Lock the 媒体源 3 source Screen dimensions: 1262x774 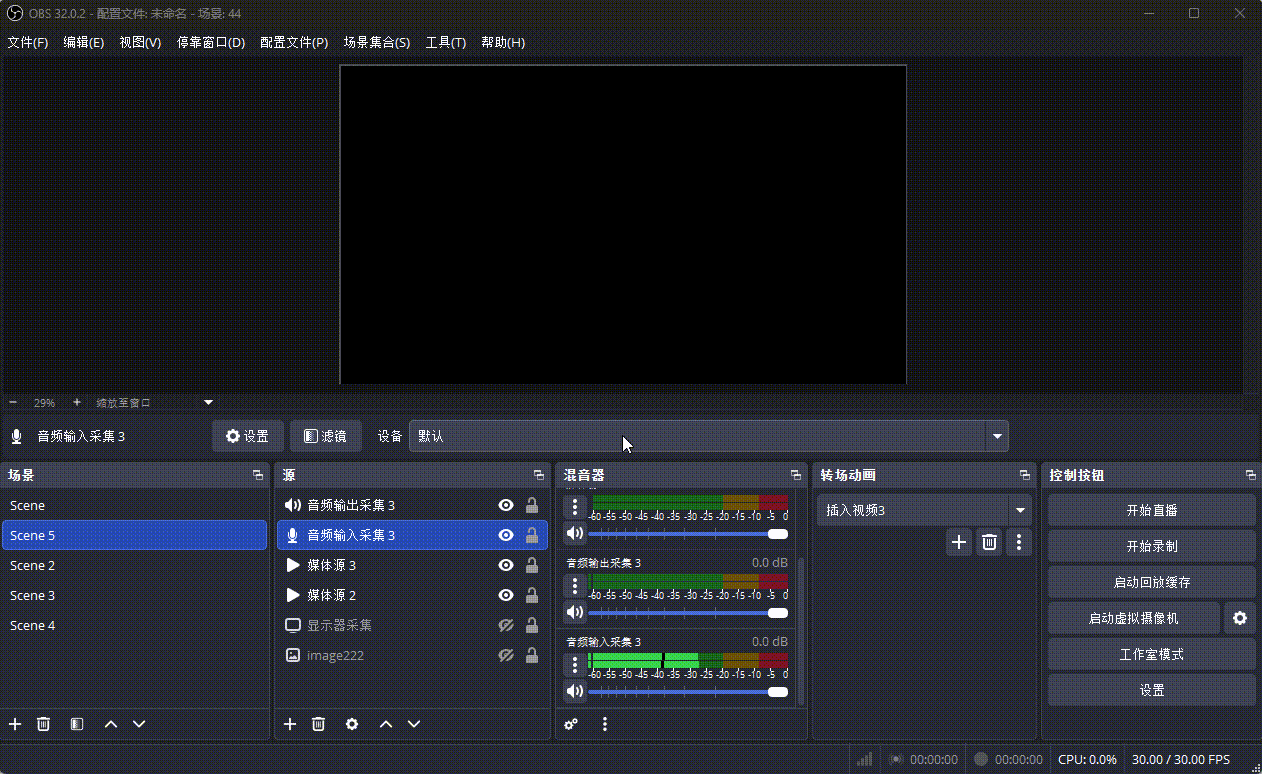532,564
